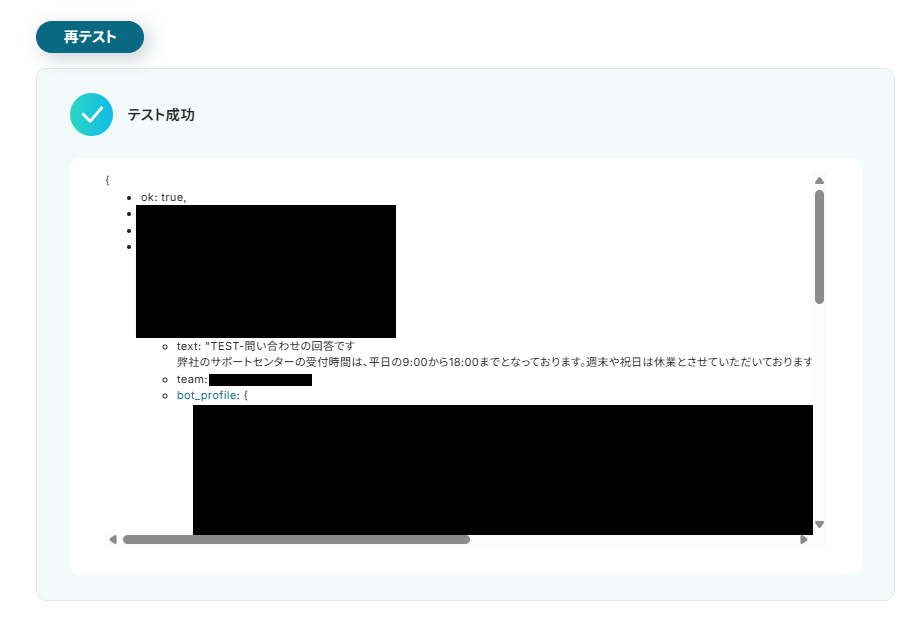Click the text: "TEST-問い合わせの回答です" line
Image resolution: width=911 pixels, height=619 pixels.
click(266, 346)
